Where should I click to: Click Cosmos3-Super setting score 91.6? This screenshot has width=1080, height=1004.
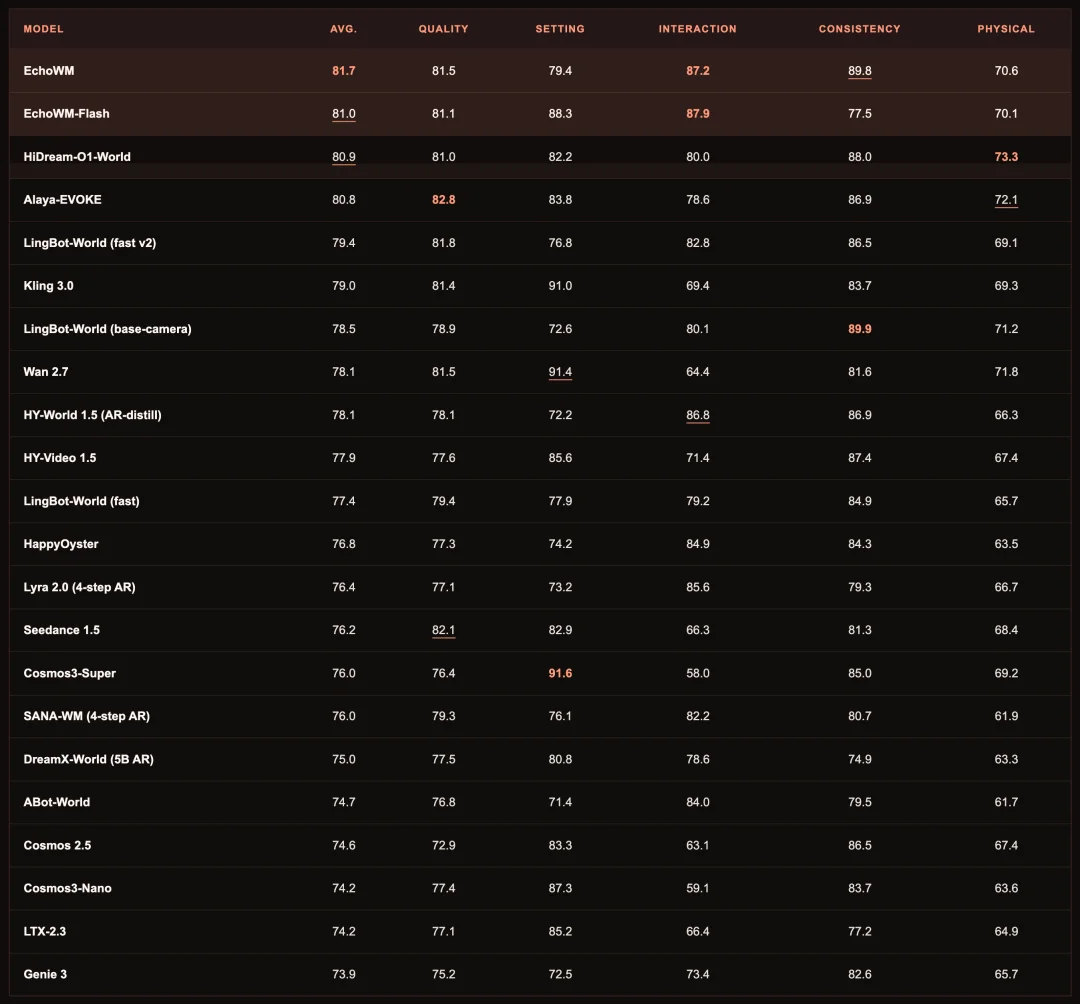tap(560, 673)
